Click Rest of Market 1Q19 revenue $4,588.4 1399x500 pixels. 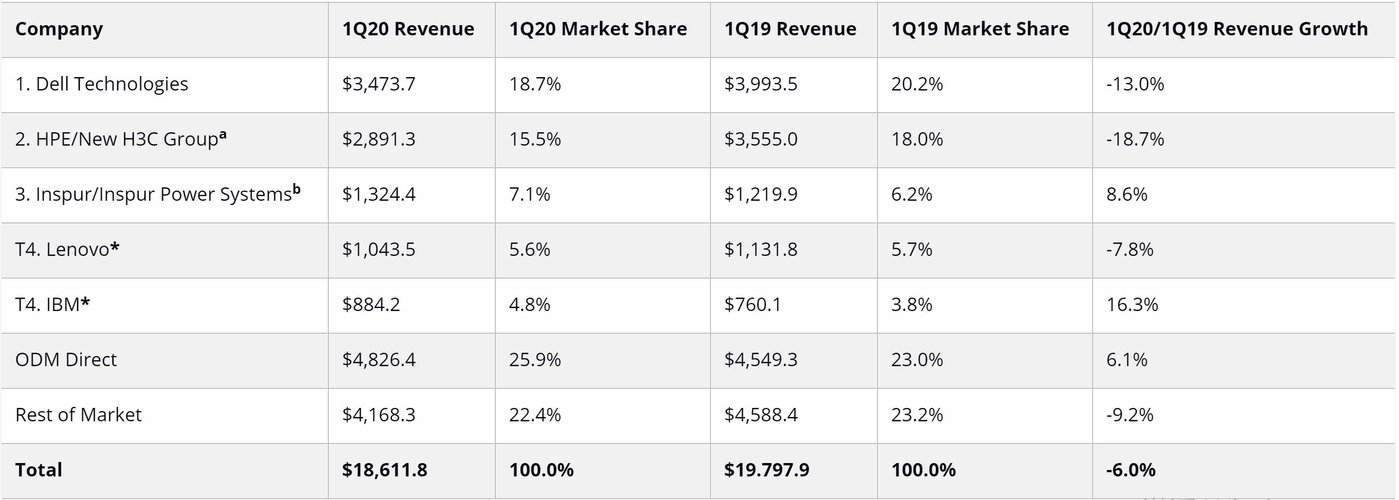click(x=761, y=414)
